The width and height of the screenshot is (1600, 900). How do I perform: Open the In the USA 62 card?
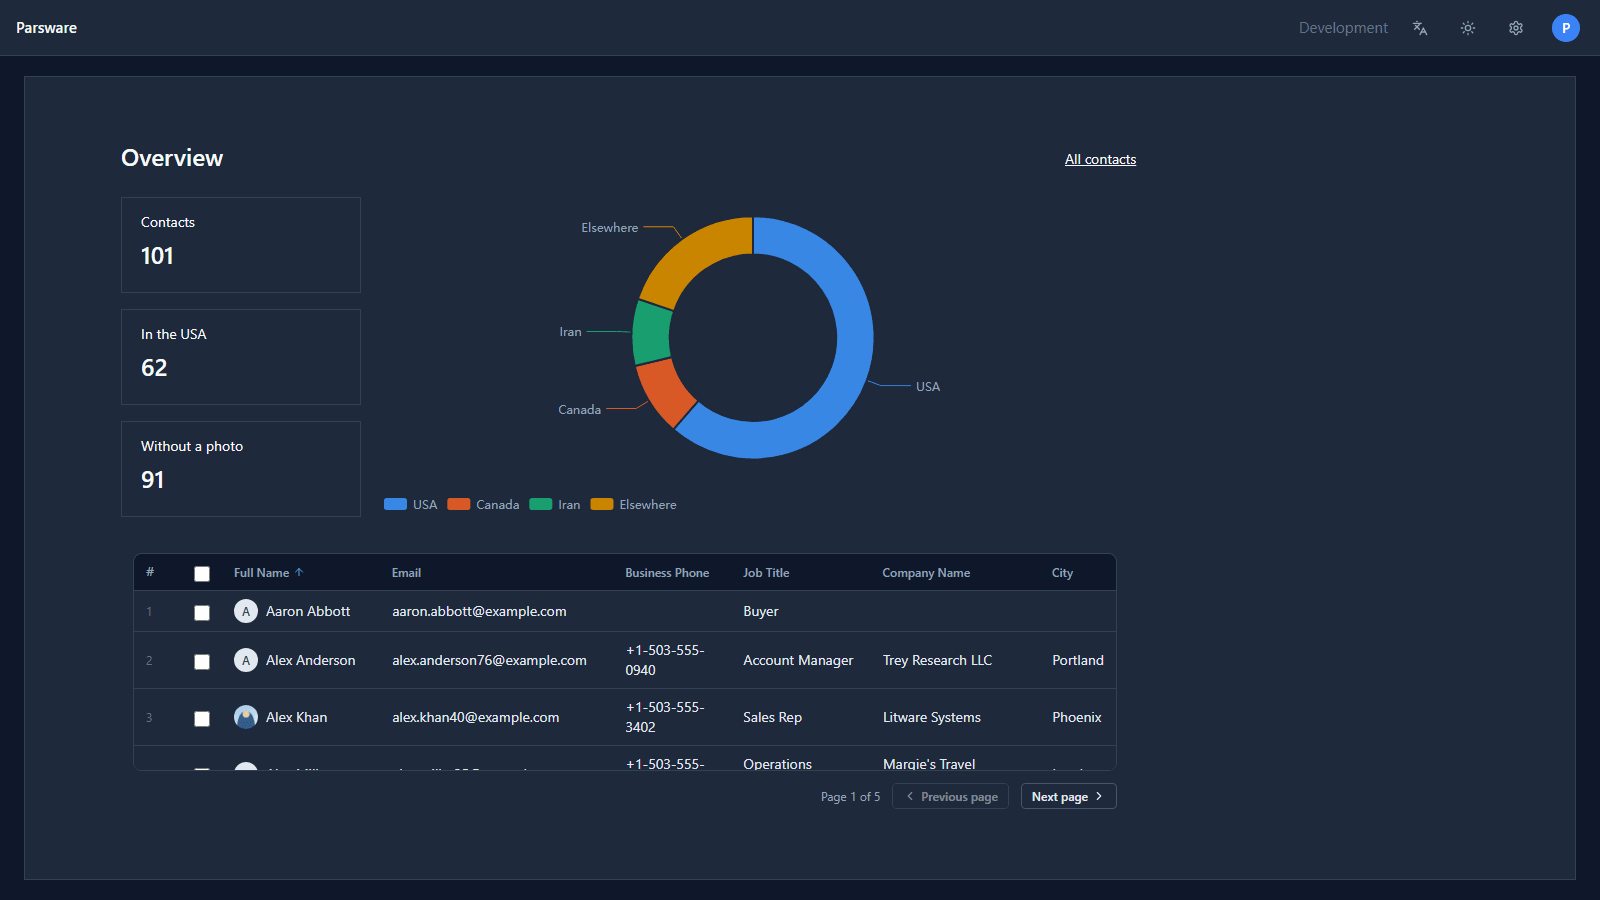click(241, 357)
